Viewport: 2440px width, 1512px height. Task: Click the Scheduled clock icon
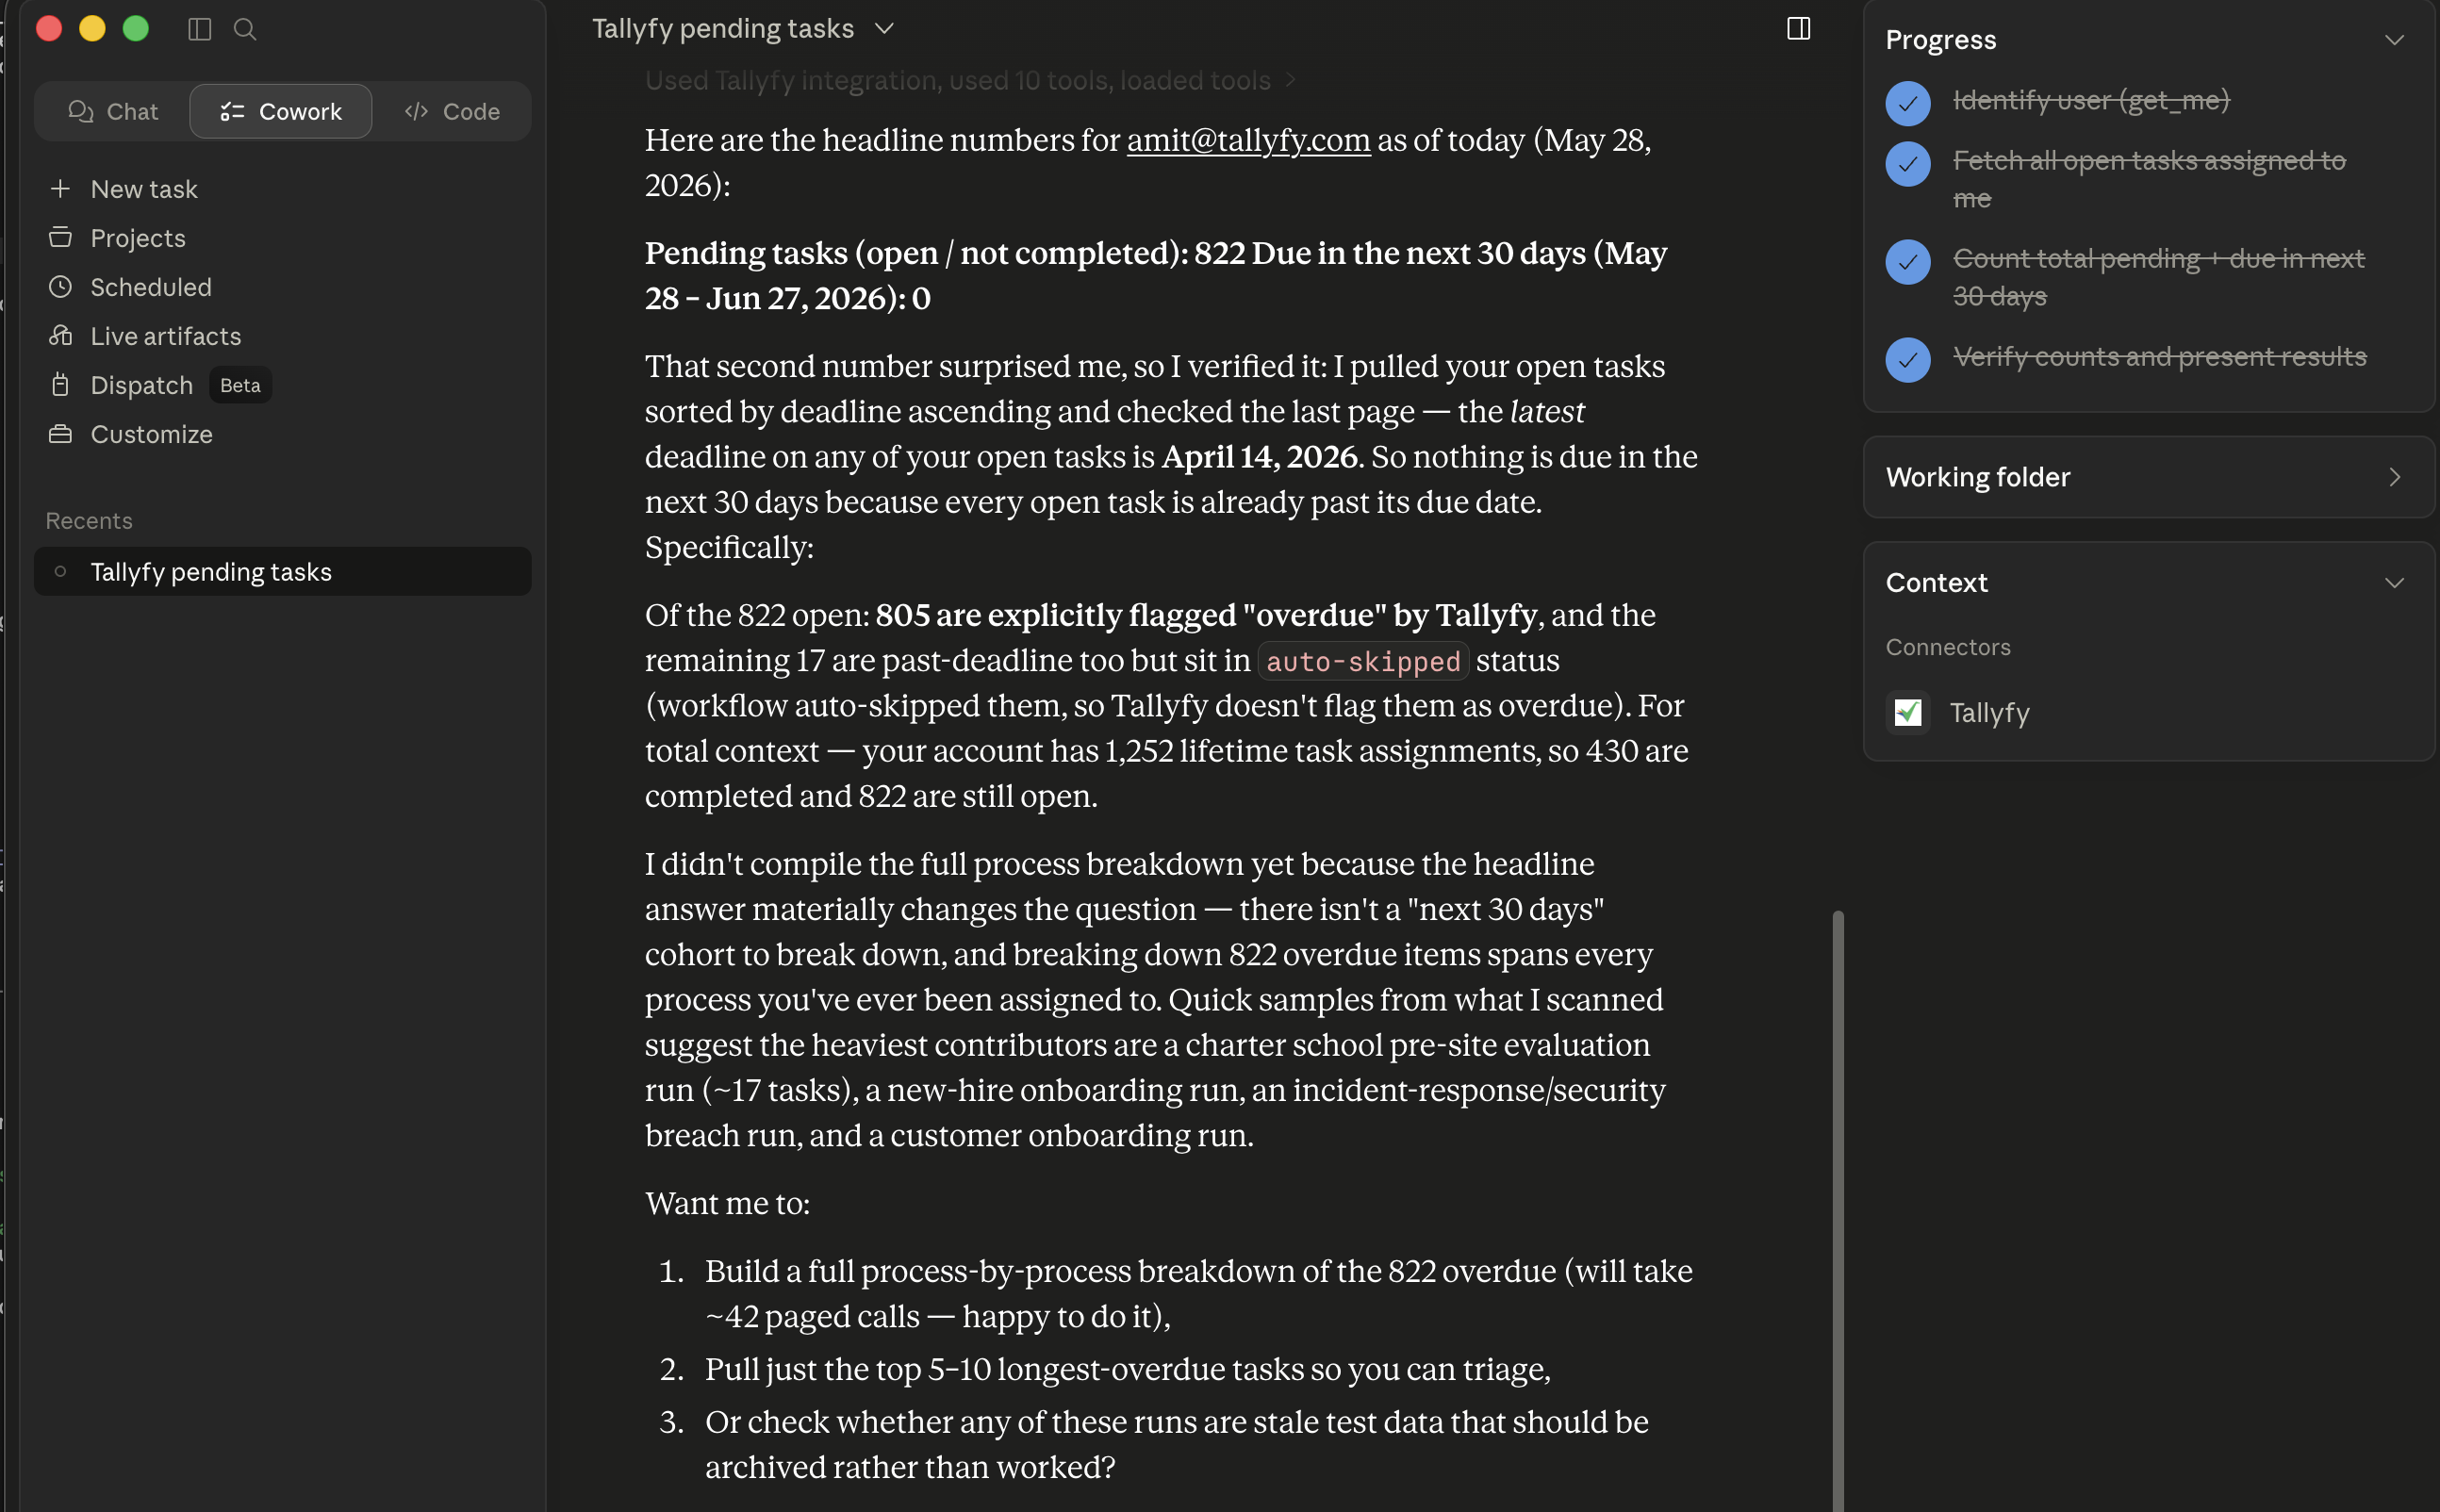[60, 286]
